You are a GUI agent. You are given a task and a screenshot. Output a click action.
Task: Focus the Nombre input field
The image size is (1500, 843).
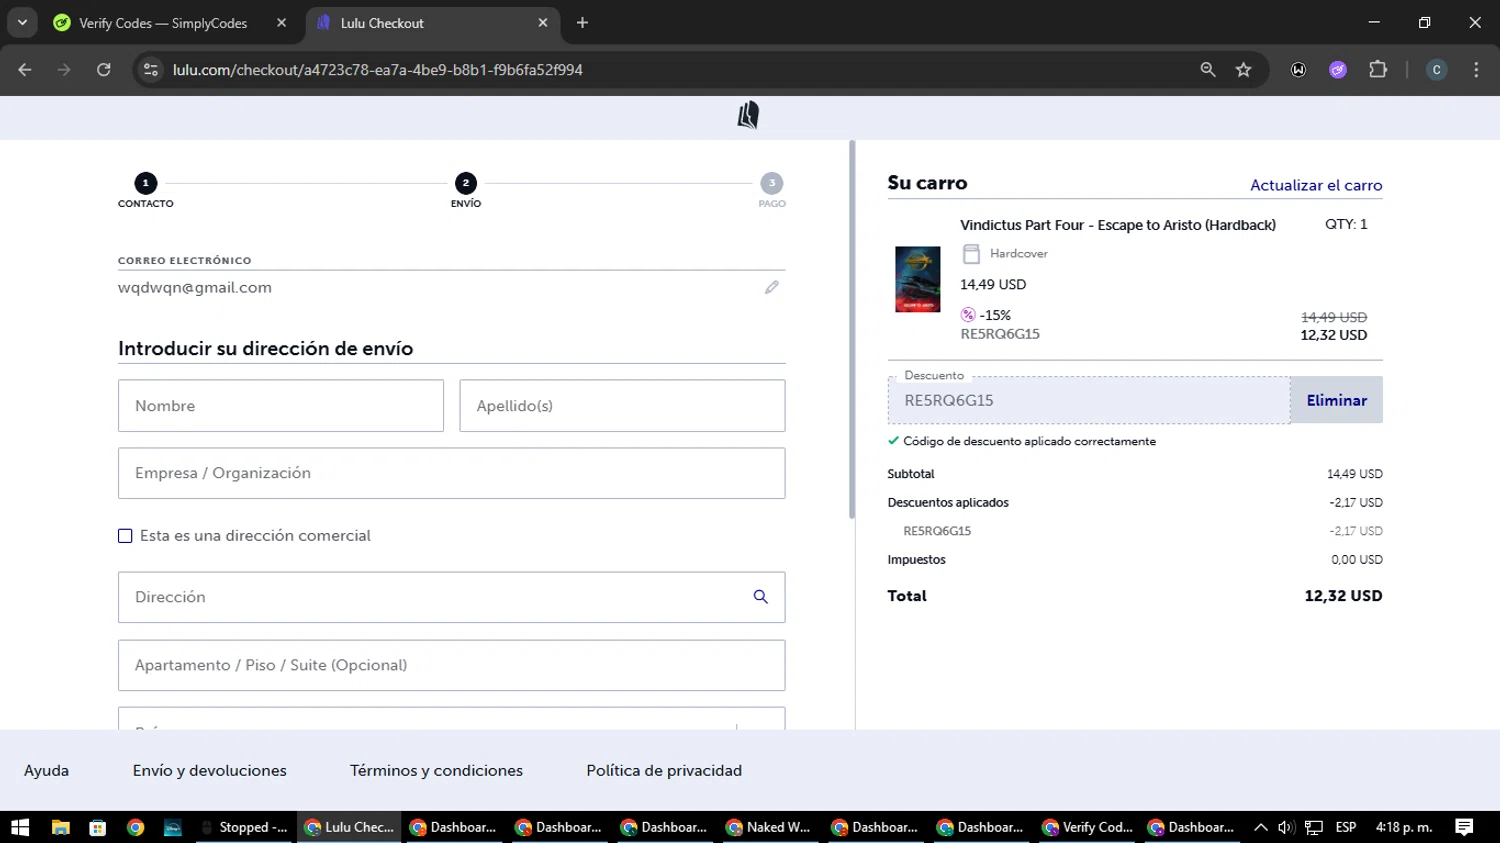point(280,406)
